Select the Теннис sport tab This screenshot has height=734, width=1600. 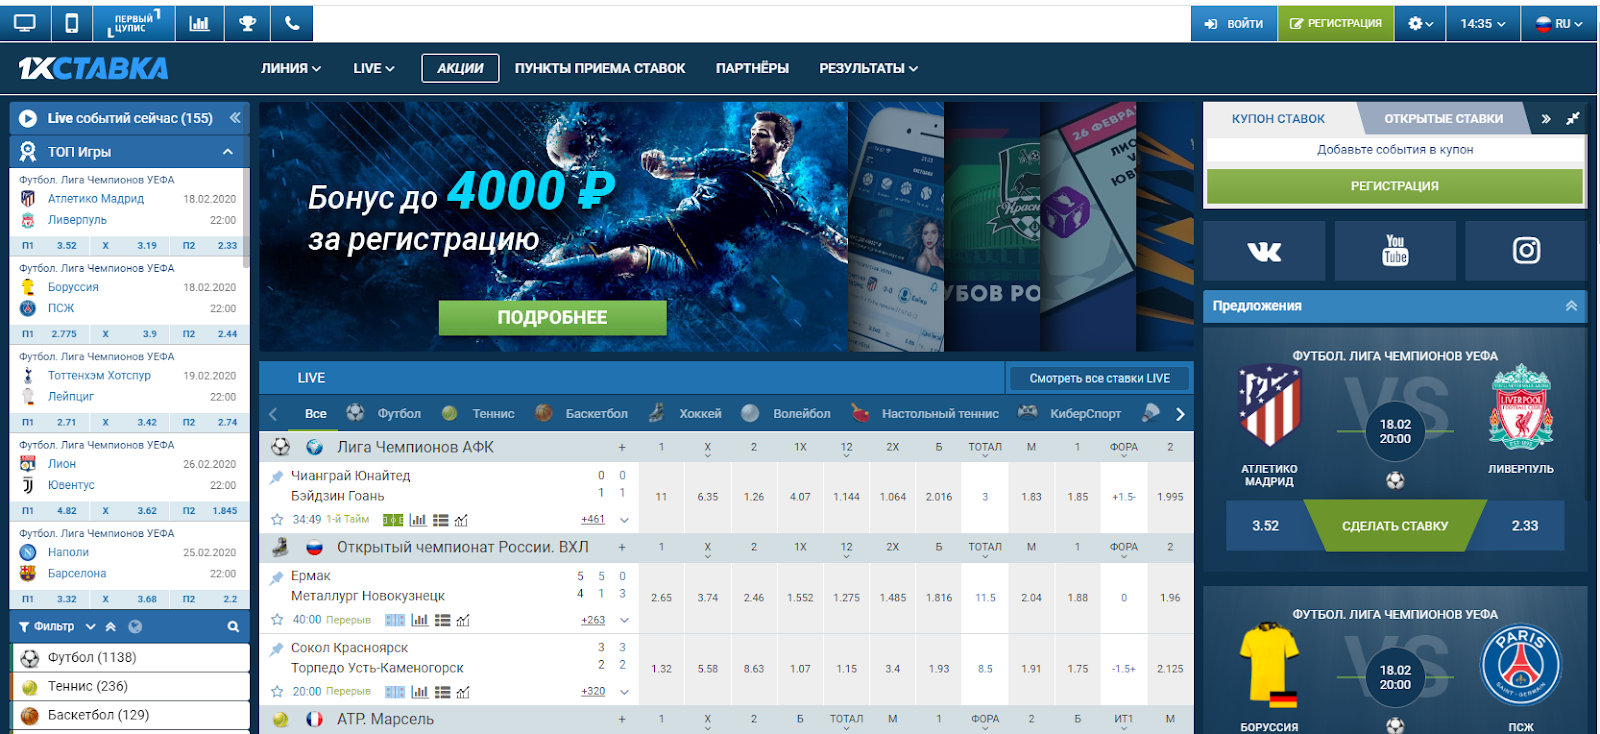[493, 413]
